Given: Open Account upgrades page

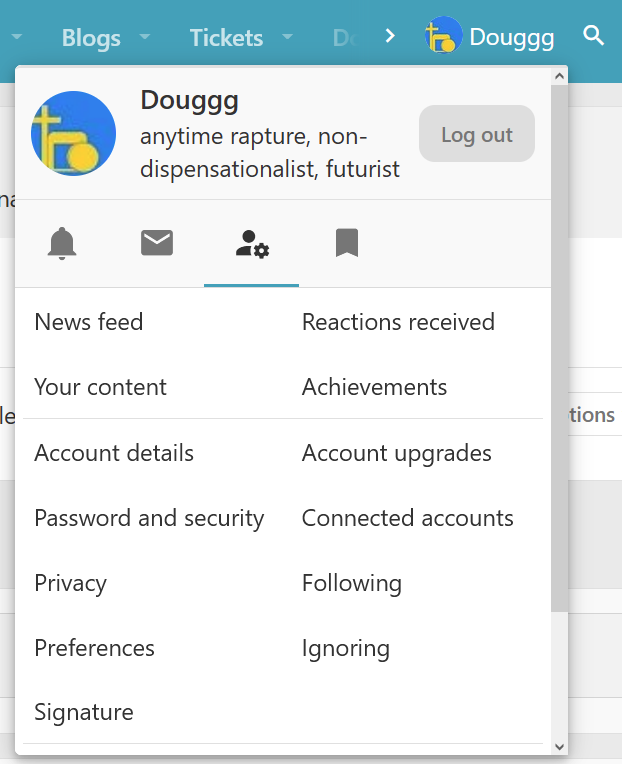Looking at the screenshot, I should (397, 453).
